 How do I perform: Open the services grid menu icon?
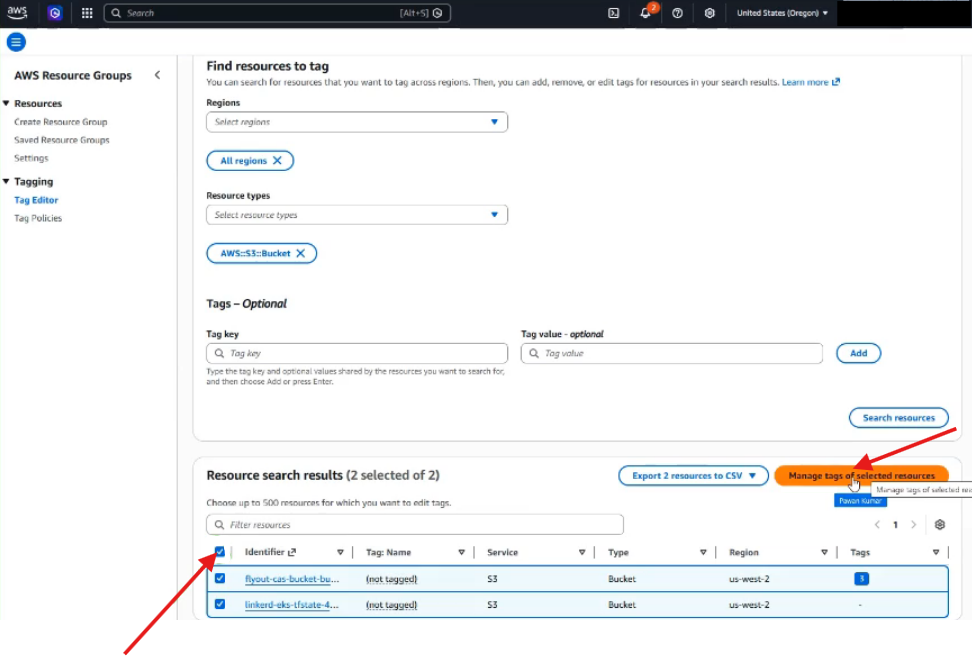tap(87, 13)
